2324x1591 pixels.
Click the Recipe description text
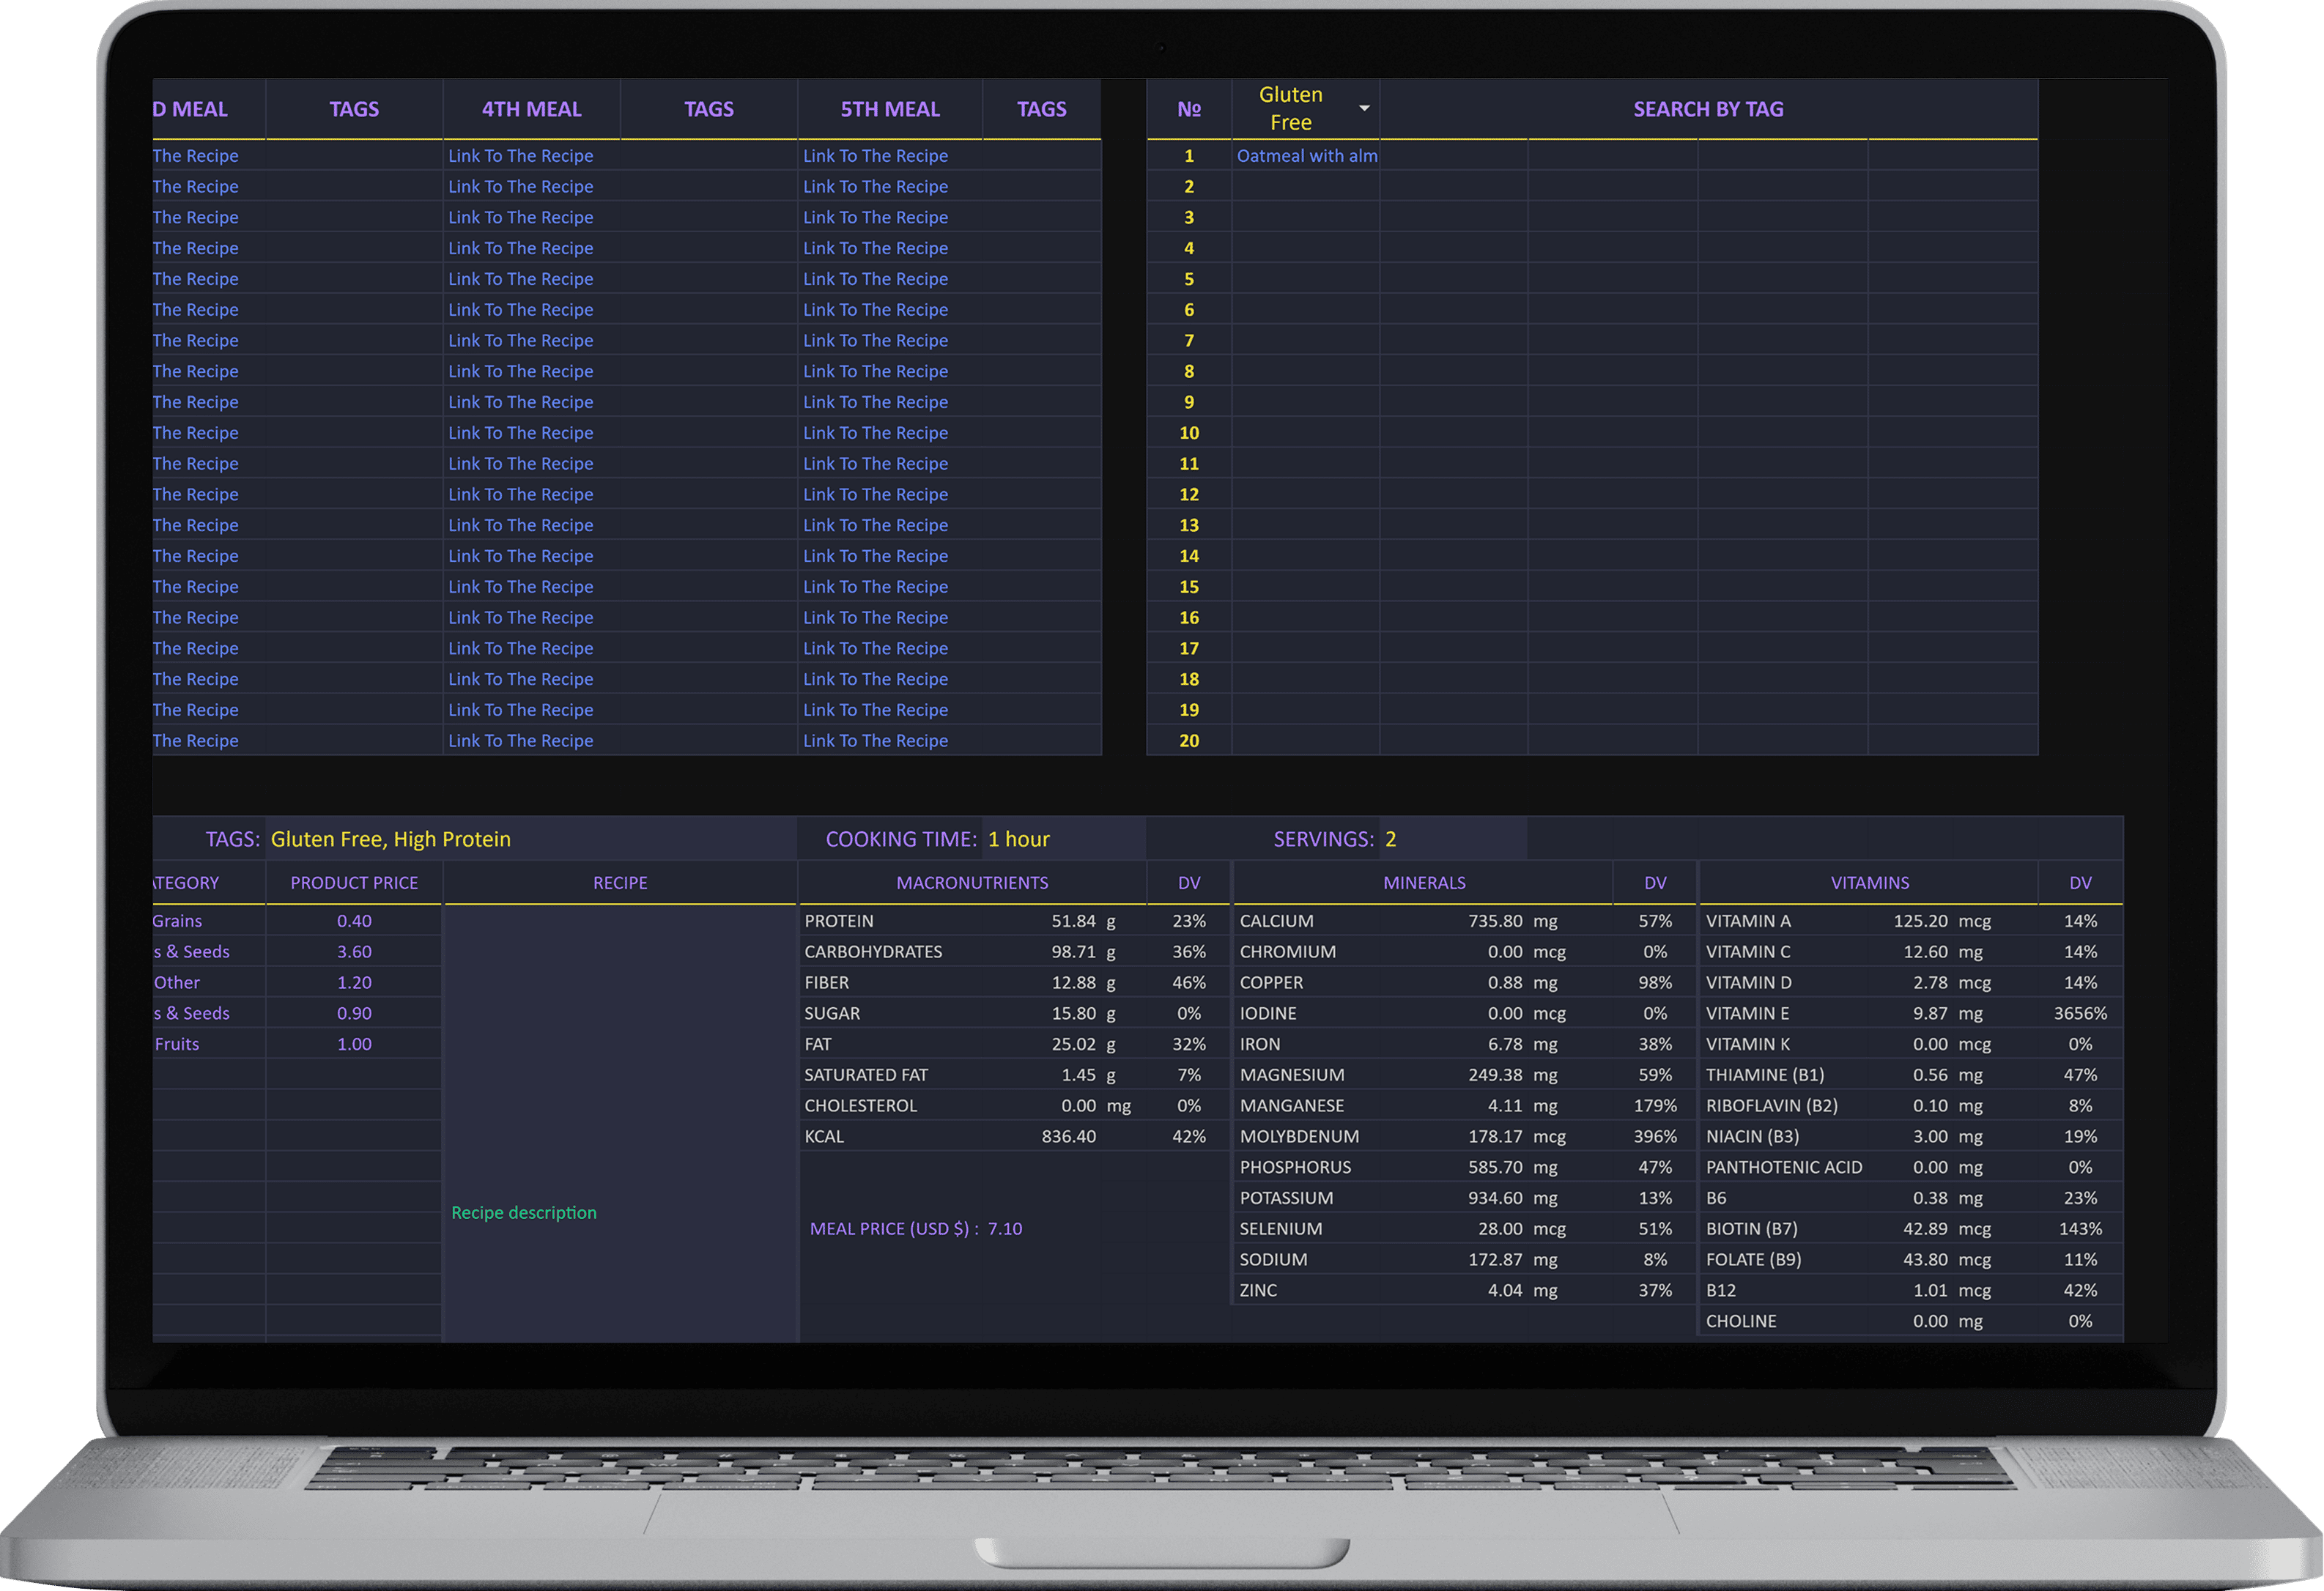pos(523,1213)
